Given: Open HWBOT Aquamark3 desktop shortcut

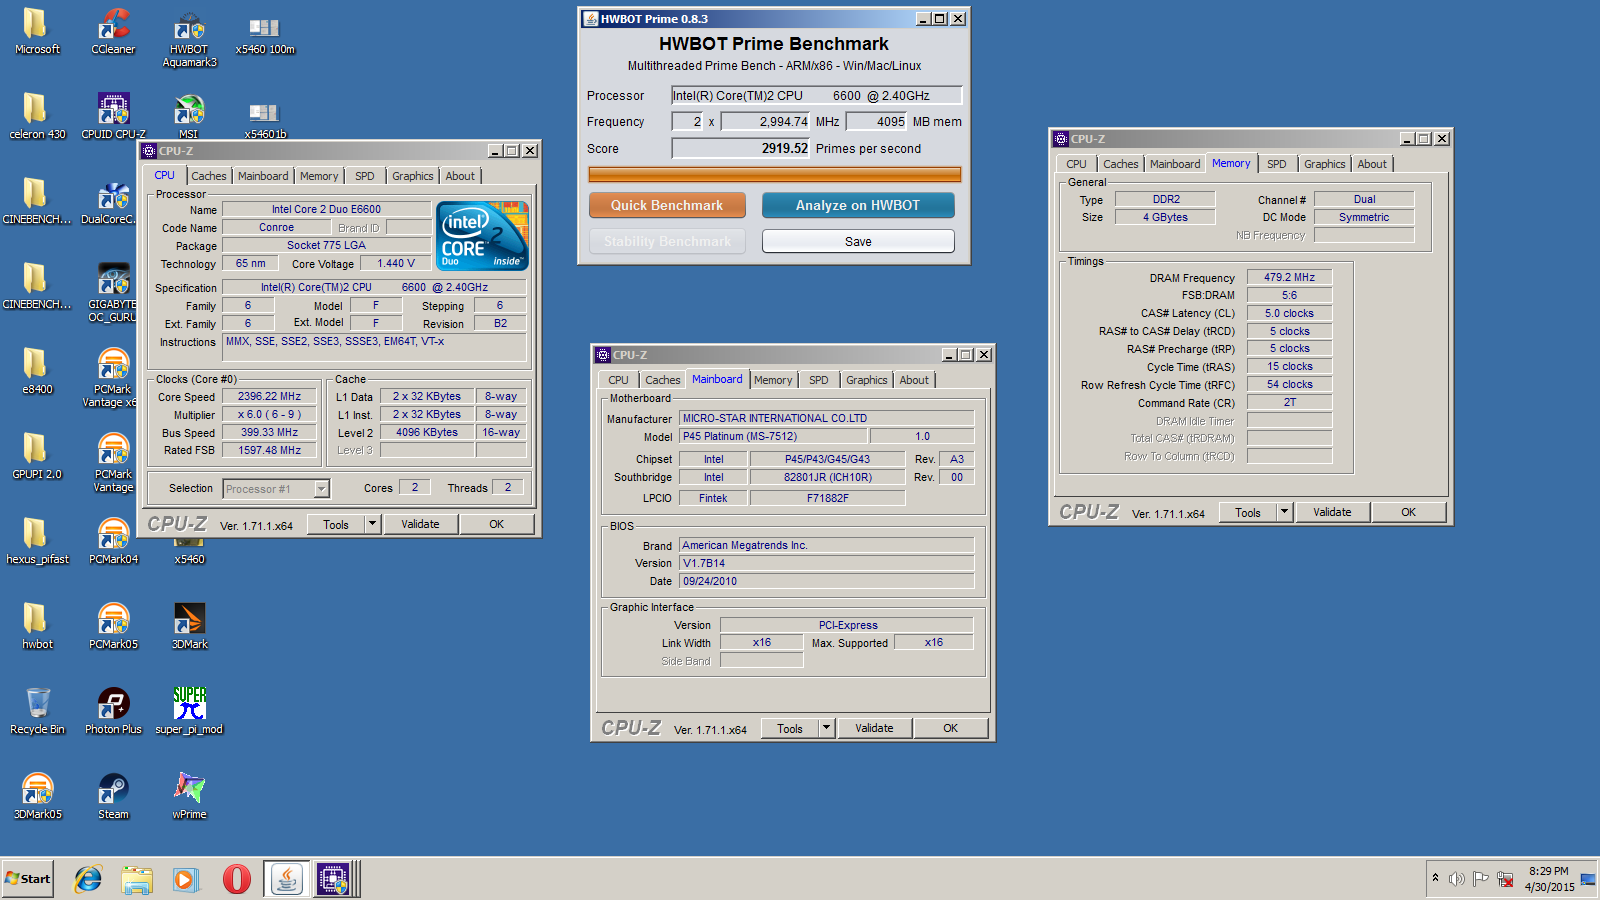Looking at the screenshot, I should click(189, 38).
